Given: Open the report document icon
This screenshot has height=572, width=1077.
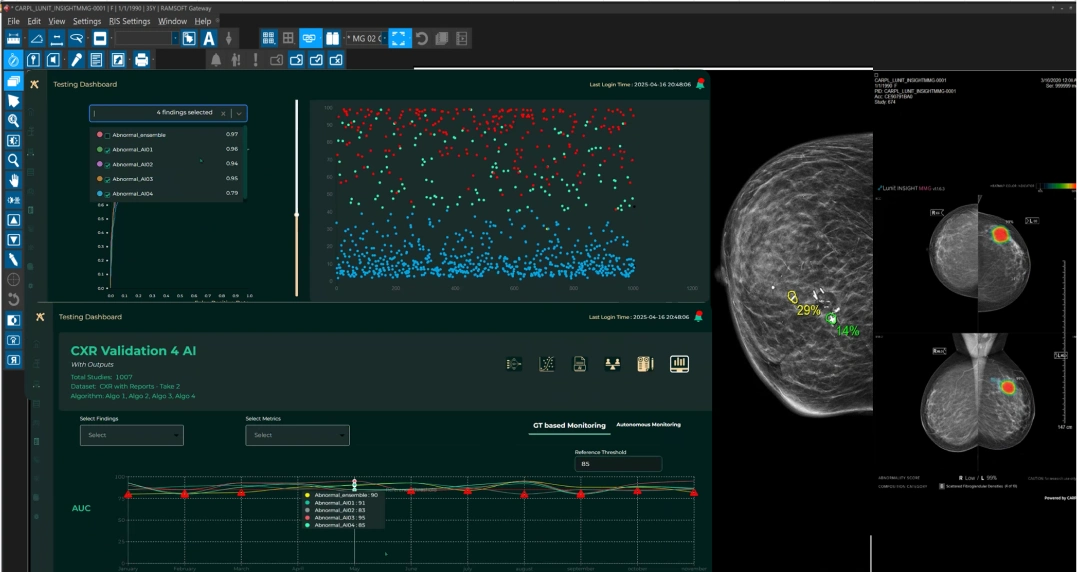Looking at the screenshot, I should tap(96, 60).
